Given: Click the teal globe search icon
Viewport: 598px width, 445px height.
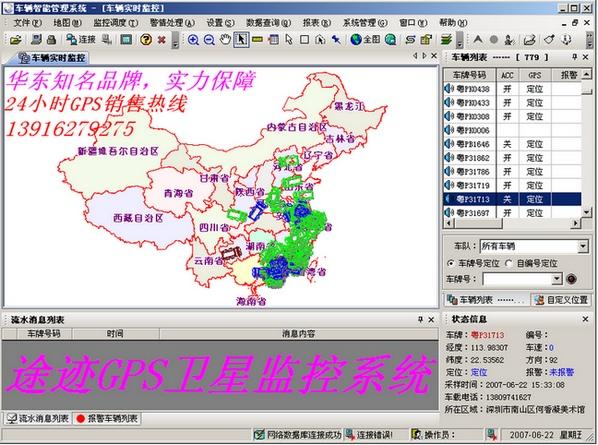Looking at the screenshot, I should click(x=390, y=39).
